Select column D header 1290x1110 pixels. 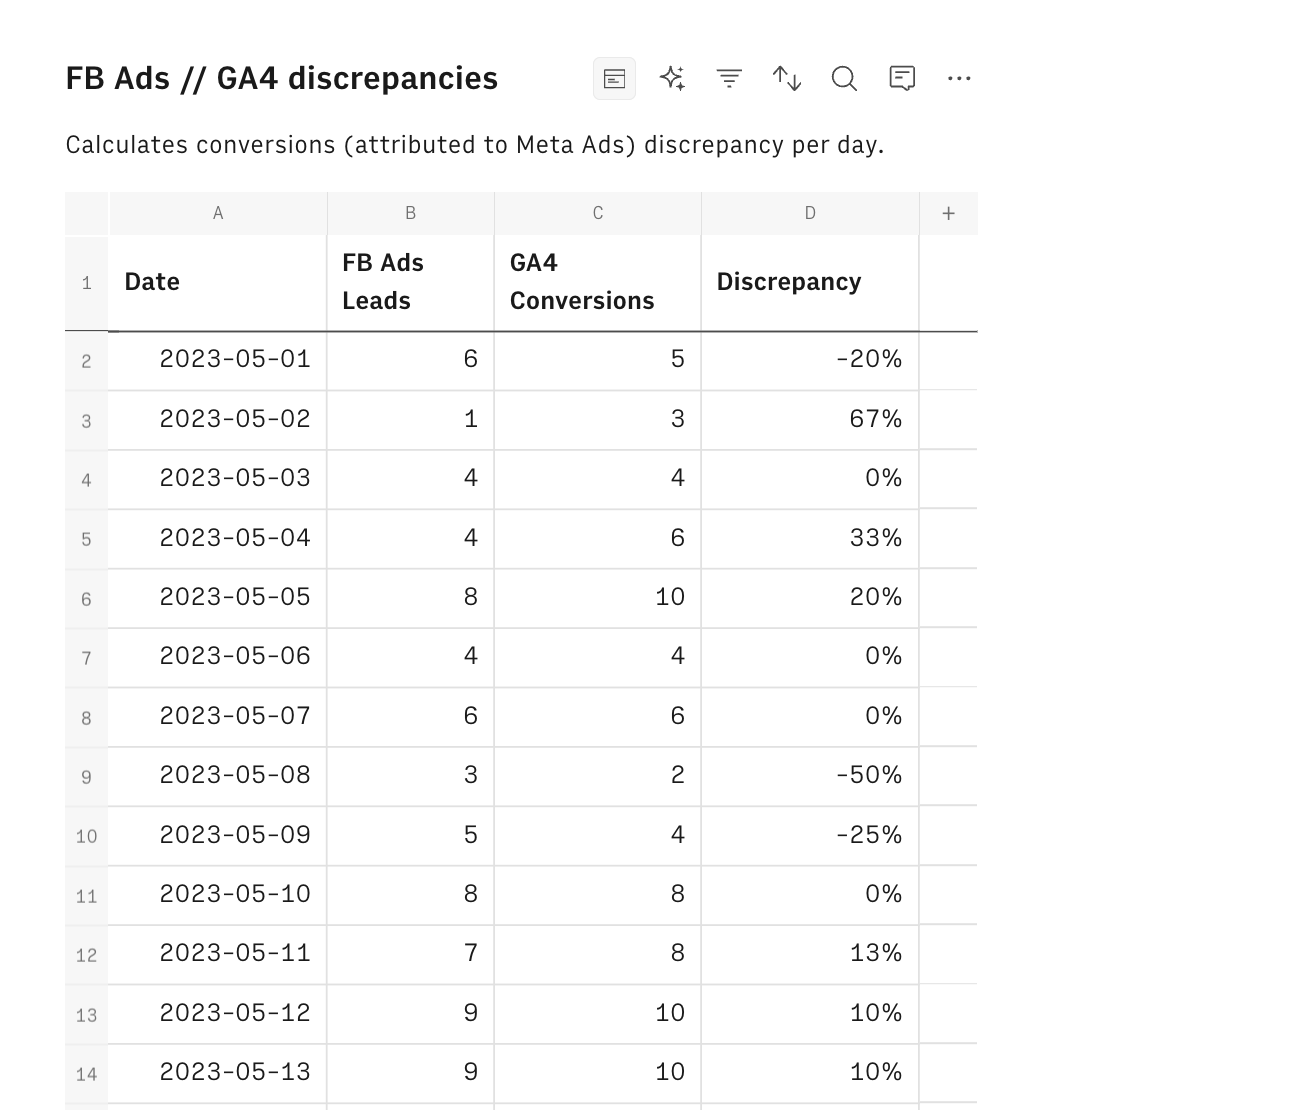pos(810,213)
